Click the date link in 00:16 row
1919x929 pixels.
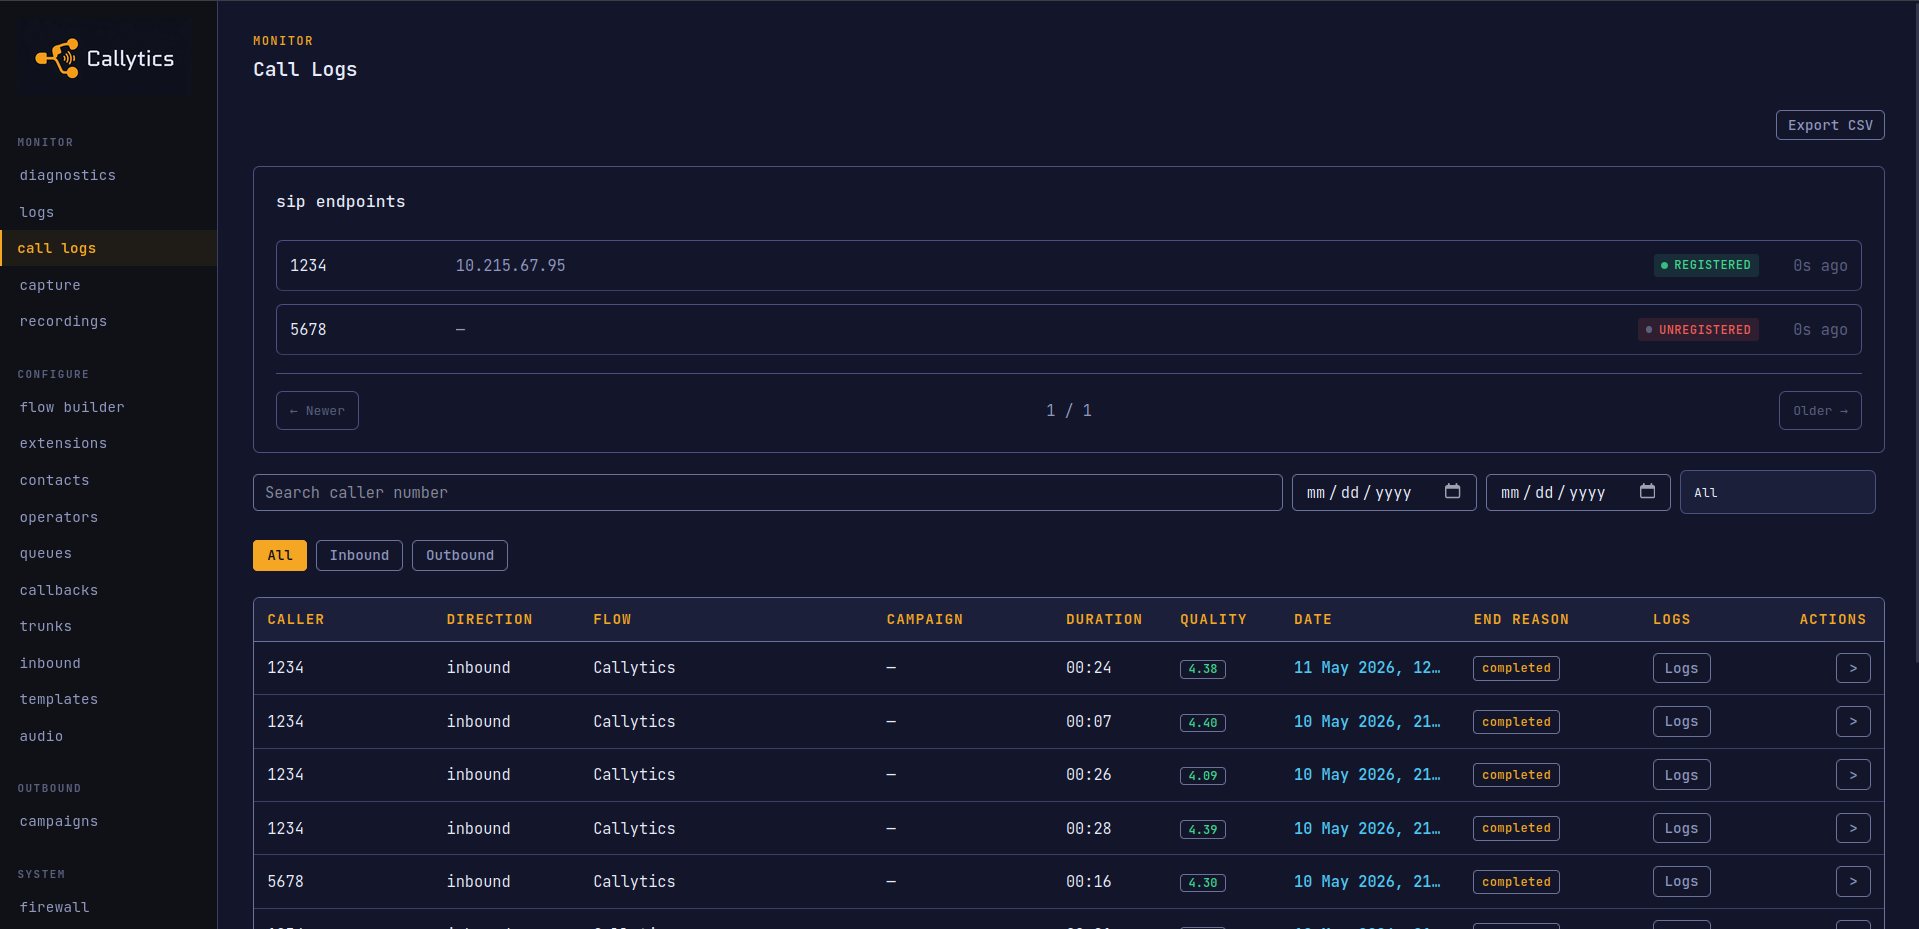pos(1367,882)
